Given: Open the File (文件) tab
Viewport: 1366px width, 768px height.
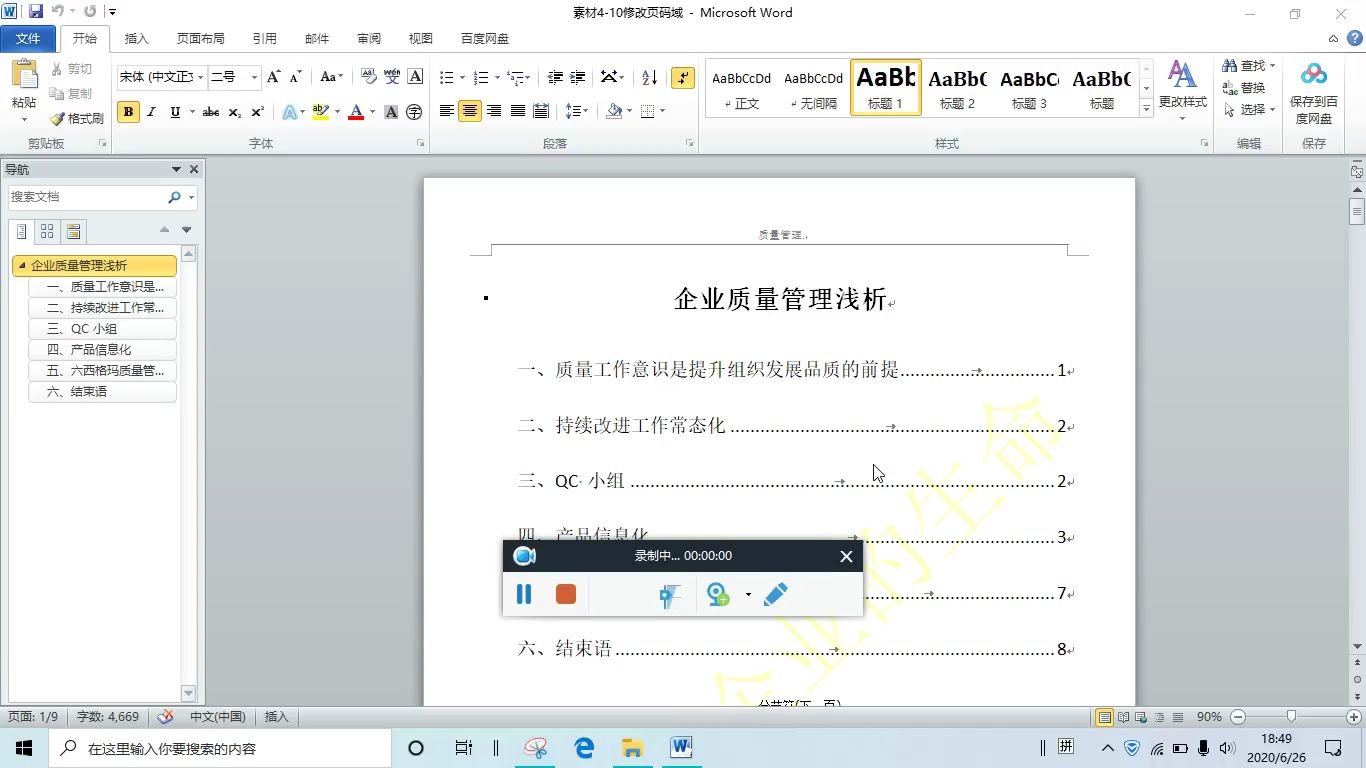Looking at the screenshot, I should (28, 38).
